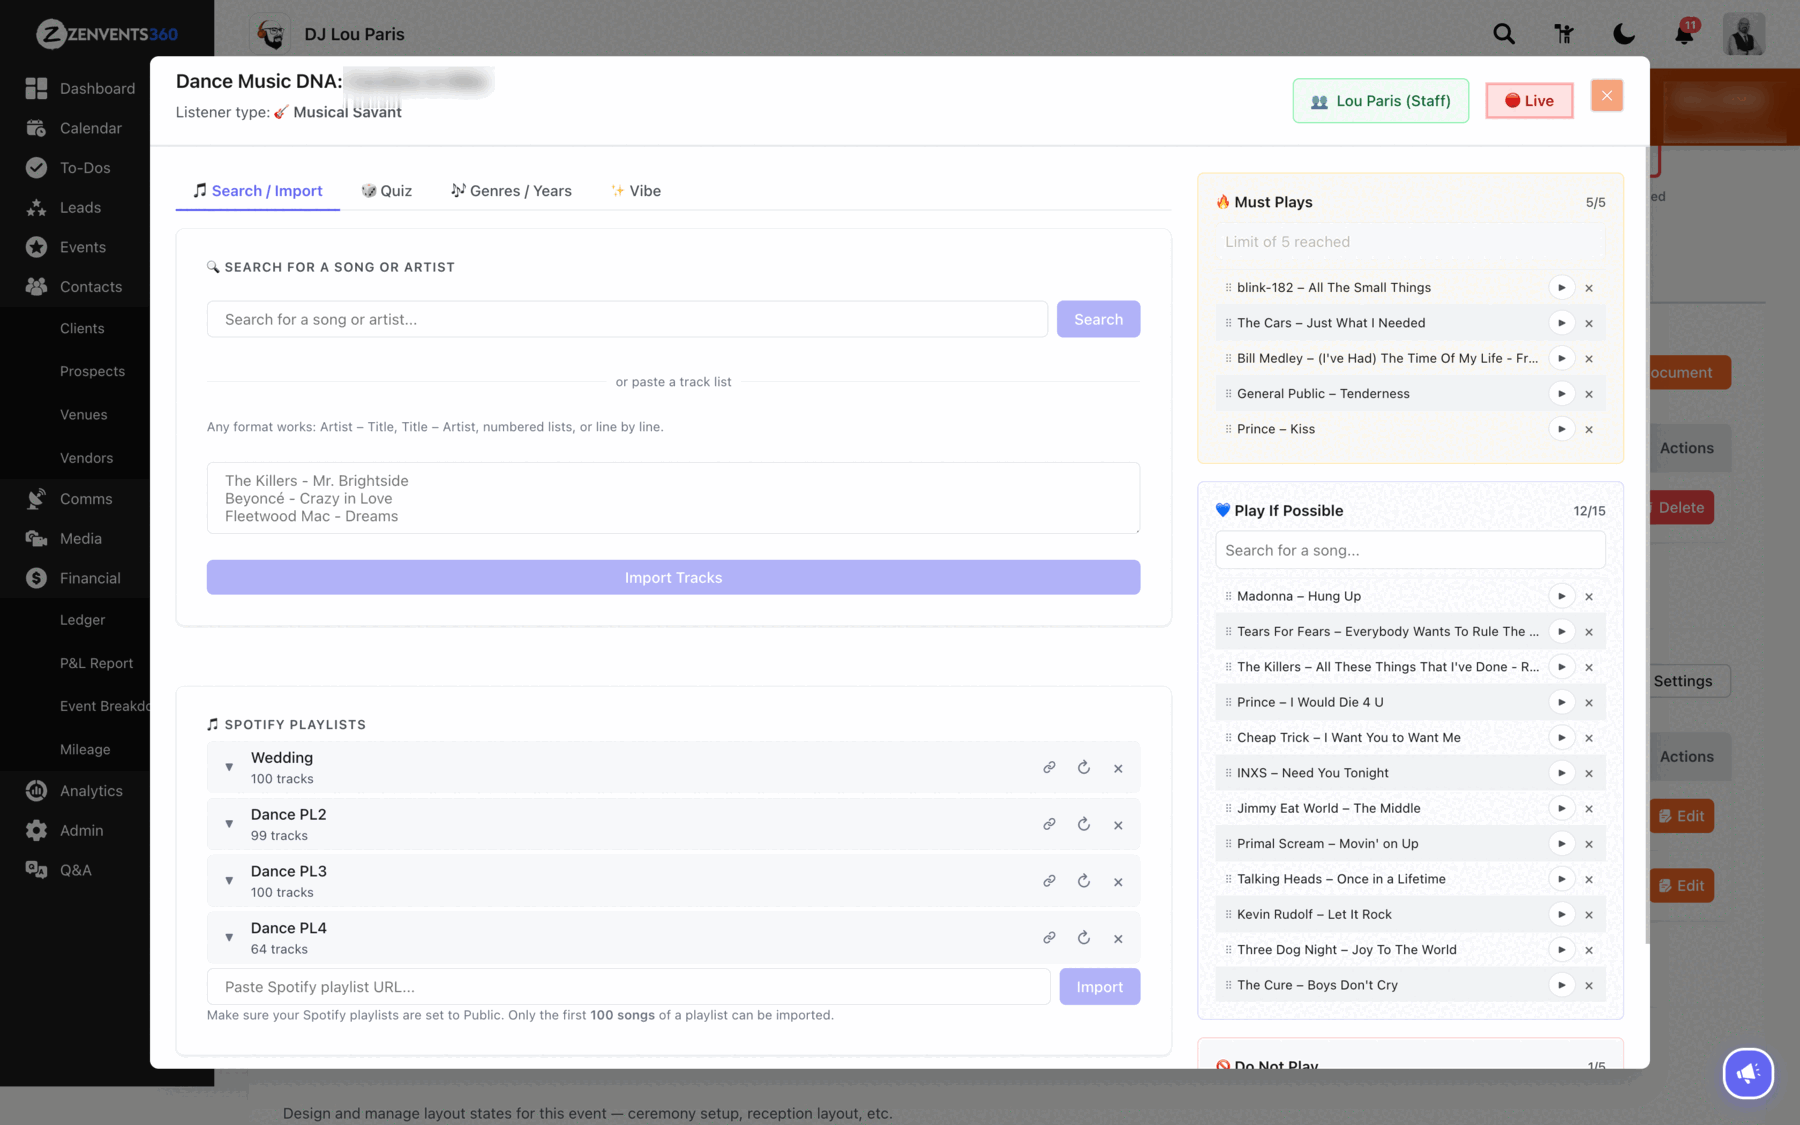Click the dialog's vertical scrollbar
Viewport: 1800px width, 1125px height.
(x=1646, y=545)
